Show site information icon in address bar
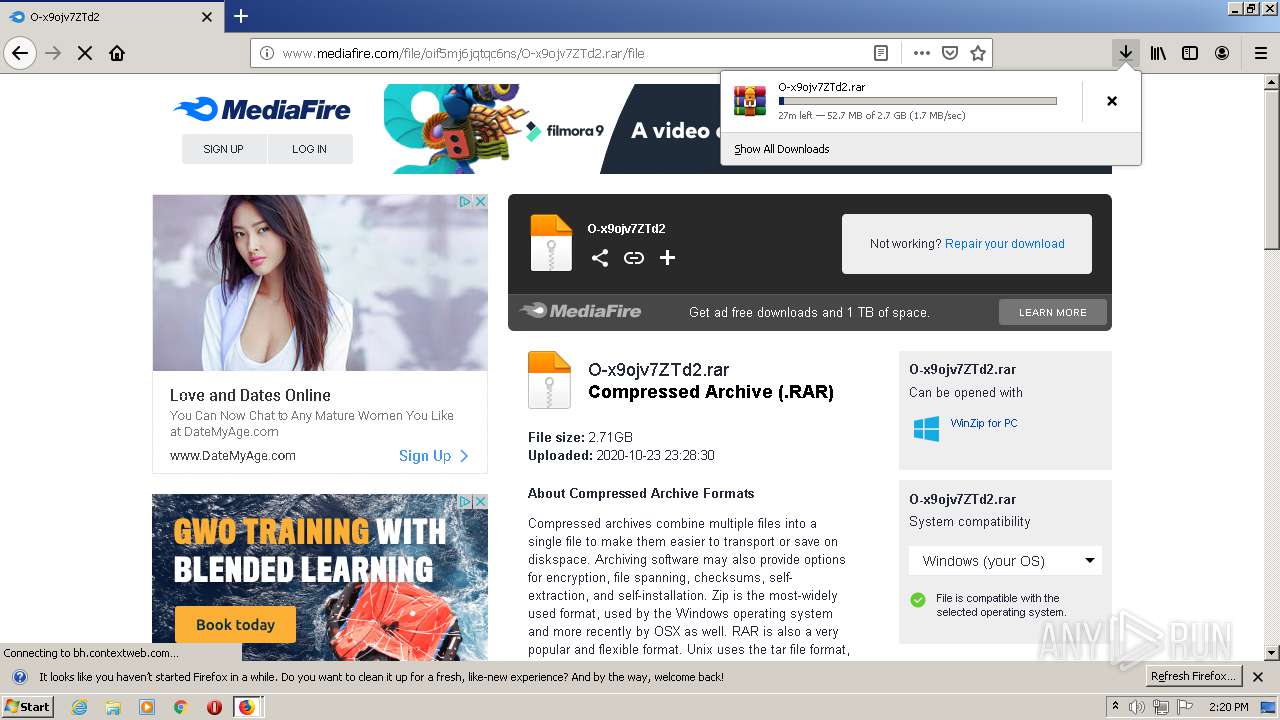This screenshot has height=720, width=1280. [x=267, y=53]
